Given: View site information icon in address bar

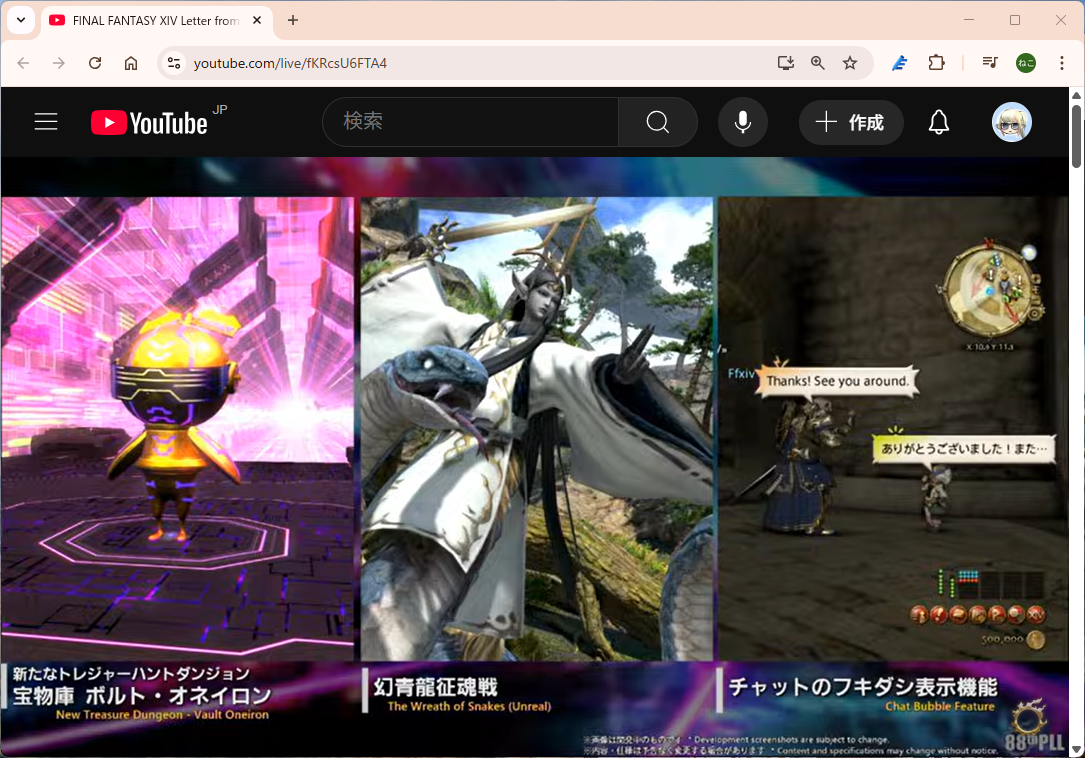Looking at the screenshot, I should point(174,63).
